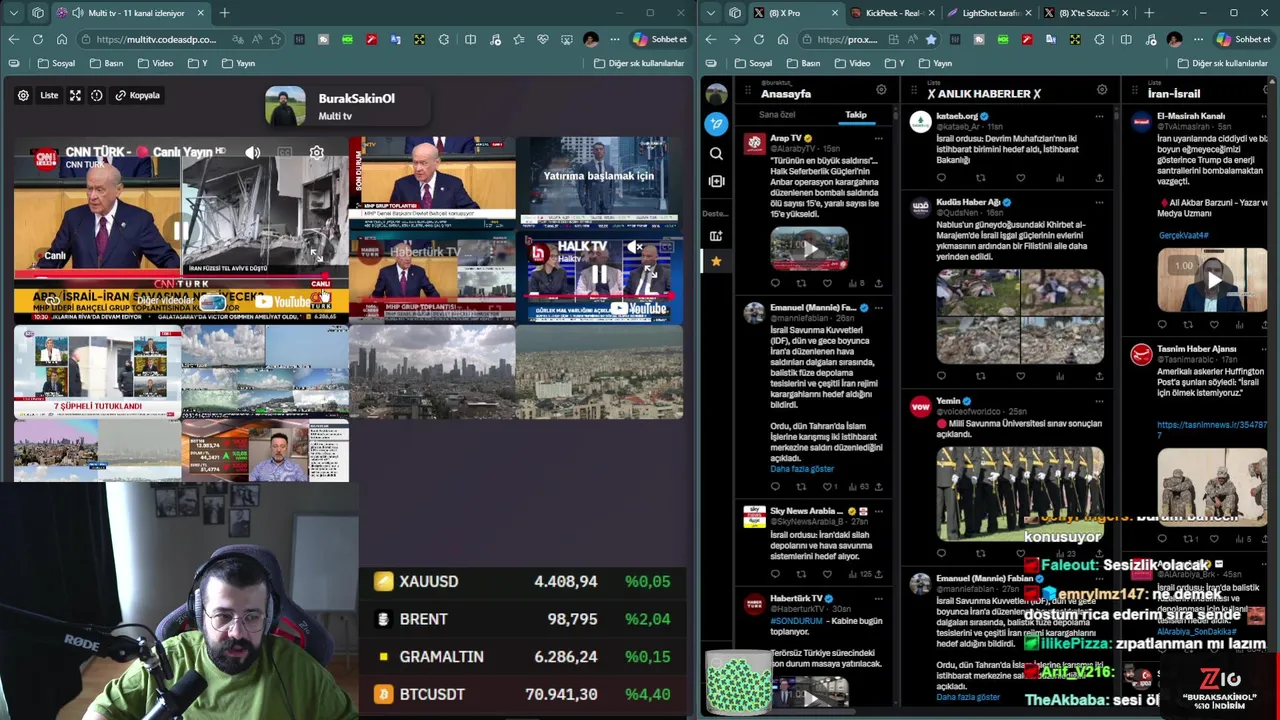Toggle fullscreen layout icon in Multi tv toolbar
Image resolution: width=1280 pixels, height=720 pixels.
click(x=75, y=95)
